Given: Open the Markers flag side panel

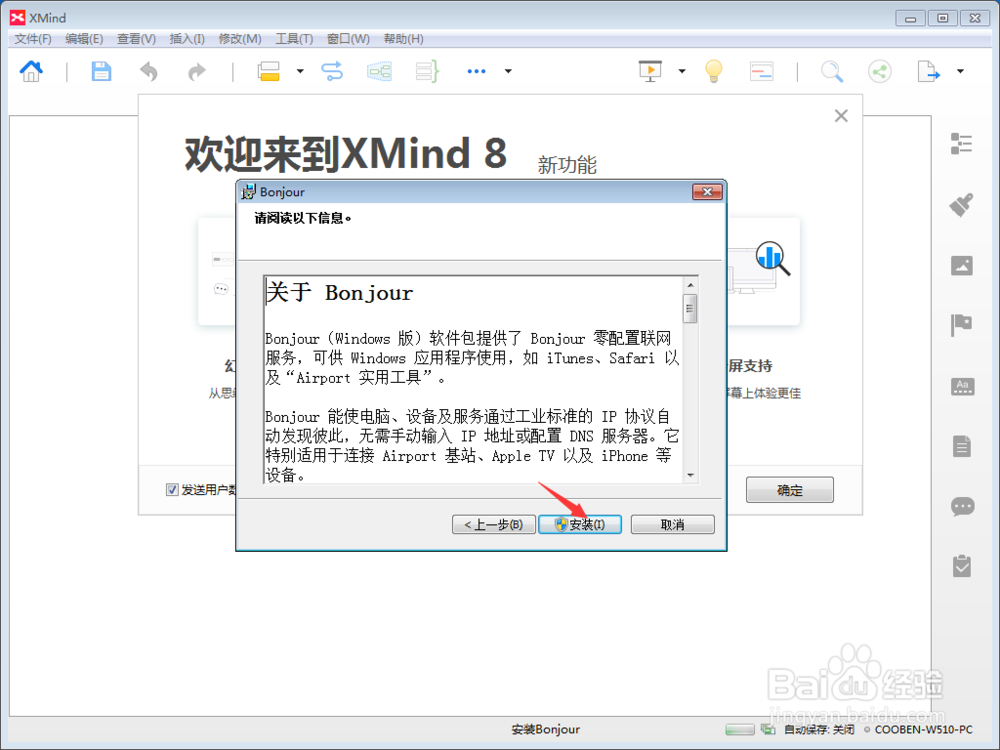Looking at the screenshot, I should [x=961, y=325].
